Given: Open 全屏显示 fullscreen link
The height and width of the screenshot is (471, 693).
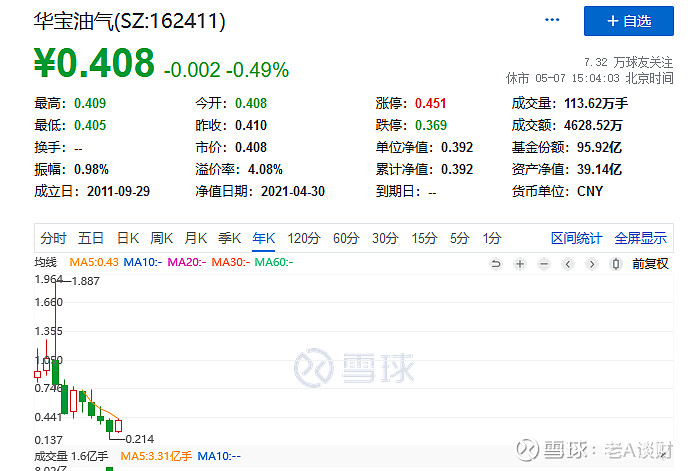Looking at the screenshot, I should (640, 239).
